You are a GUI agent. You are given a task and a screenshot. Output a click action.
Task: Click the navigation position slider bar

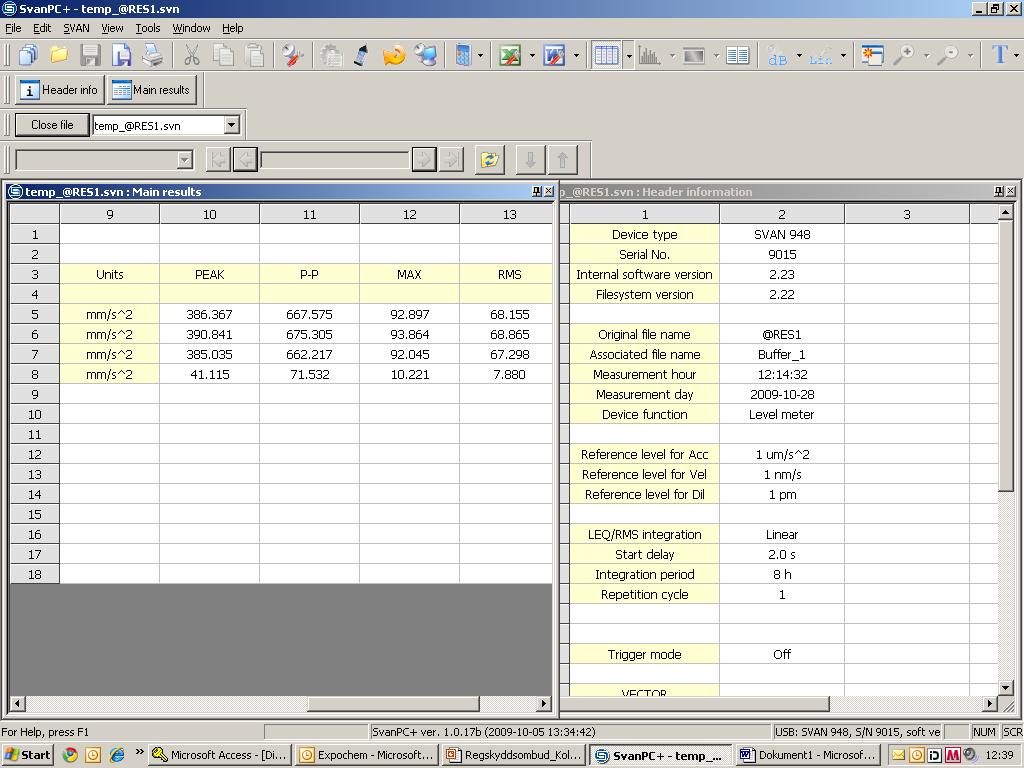tap(334, 159)
